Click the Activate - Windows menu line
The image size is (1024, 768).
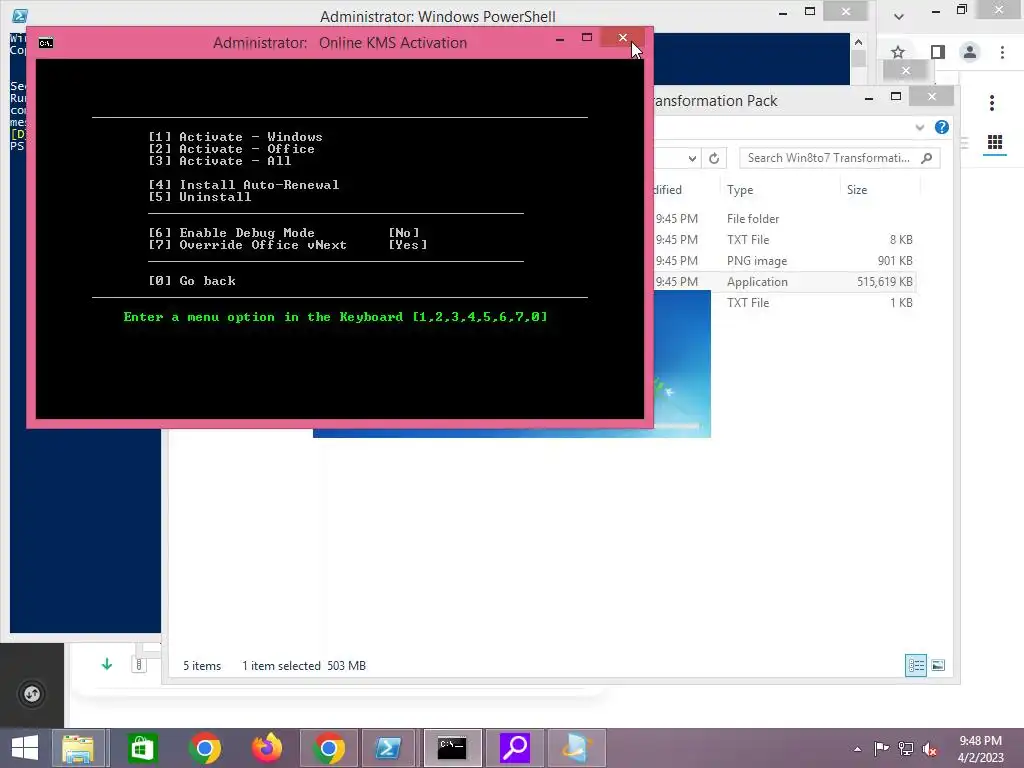point(235,136)
